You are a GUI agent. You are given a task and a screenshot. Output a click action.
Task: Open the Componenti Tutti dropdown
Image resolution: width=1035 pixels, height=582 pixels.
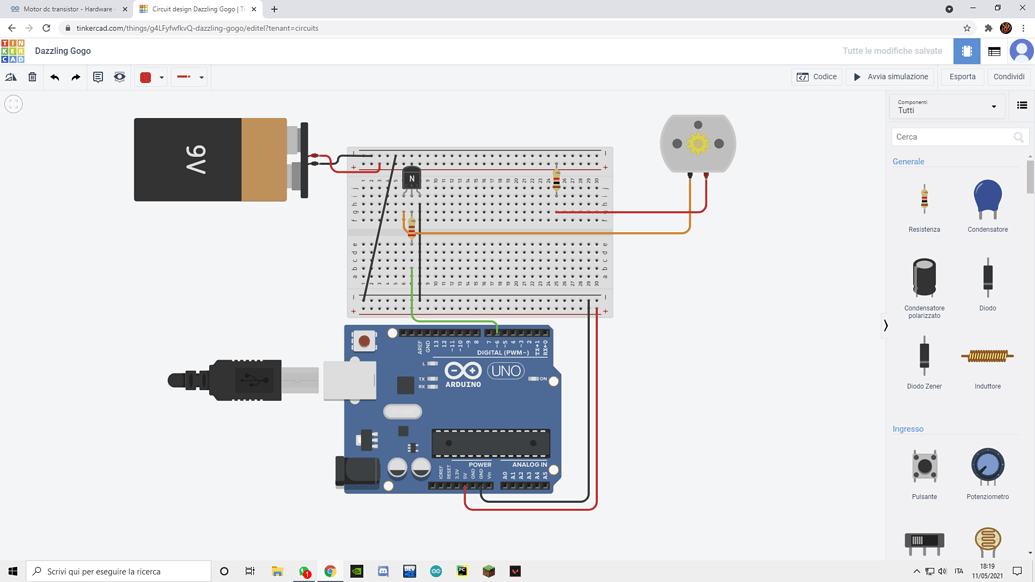[x=946, y=105]
